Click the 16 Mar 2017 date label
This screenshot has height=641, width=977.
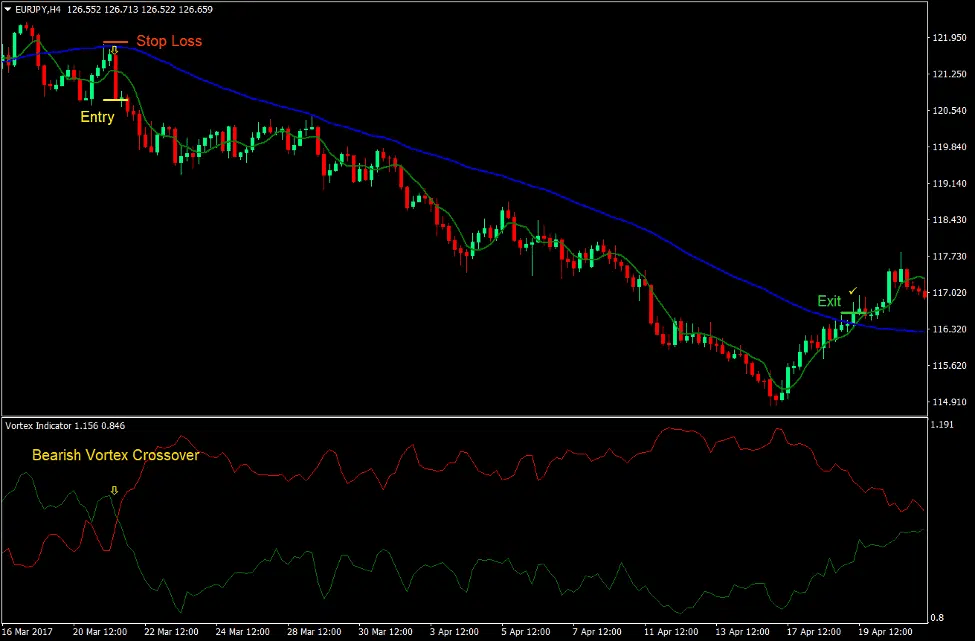[x=27, y=631]
